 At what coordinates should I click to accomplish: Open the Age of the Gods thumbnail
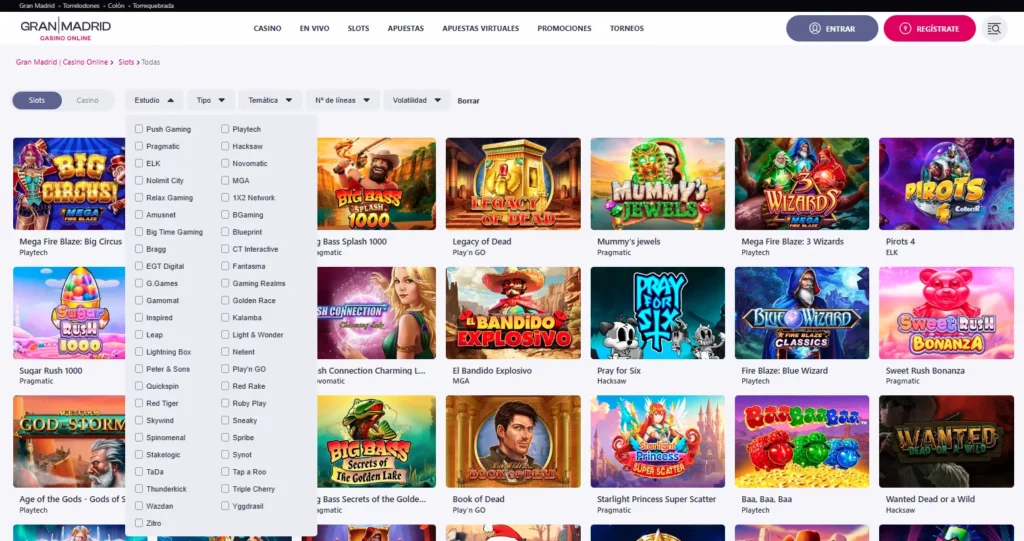click(x=69, y=441)
